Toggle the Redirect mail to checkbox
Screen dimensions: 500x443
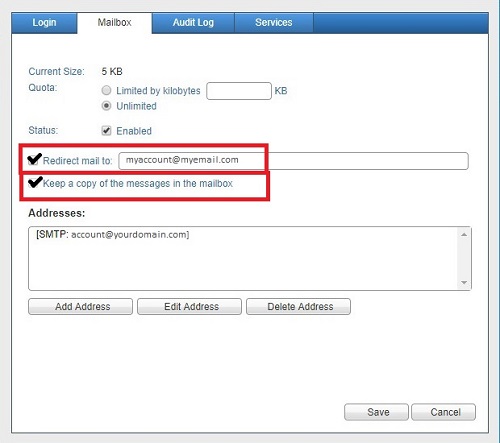coord(33,161)
